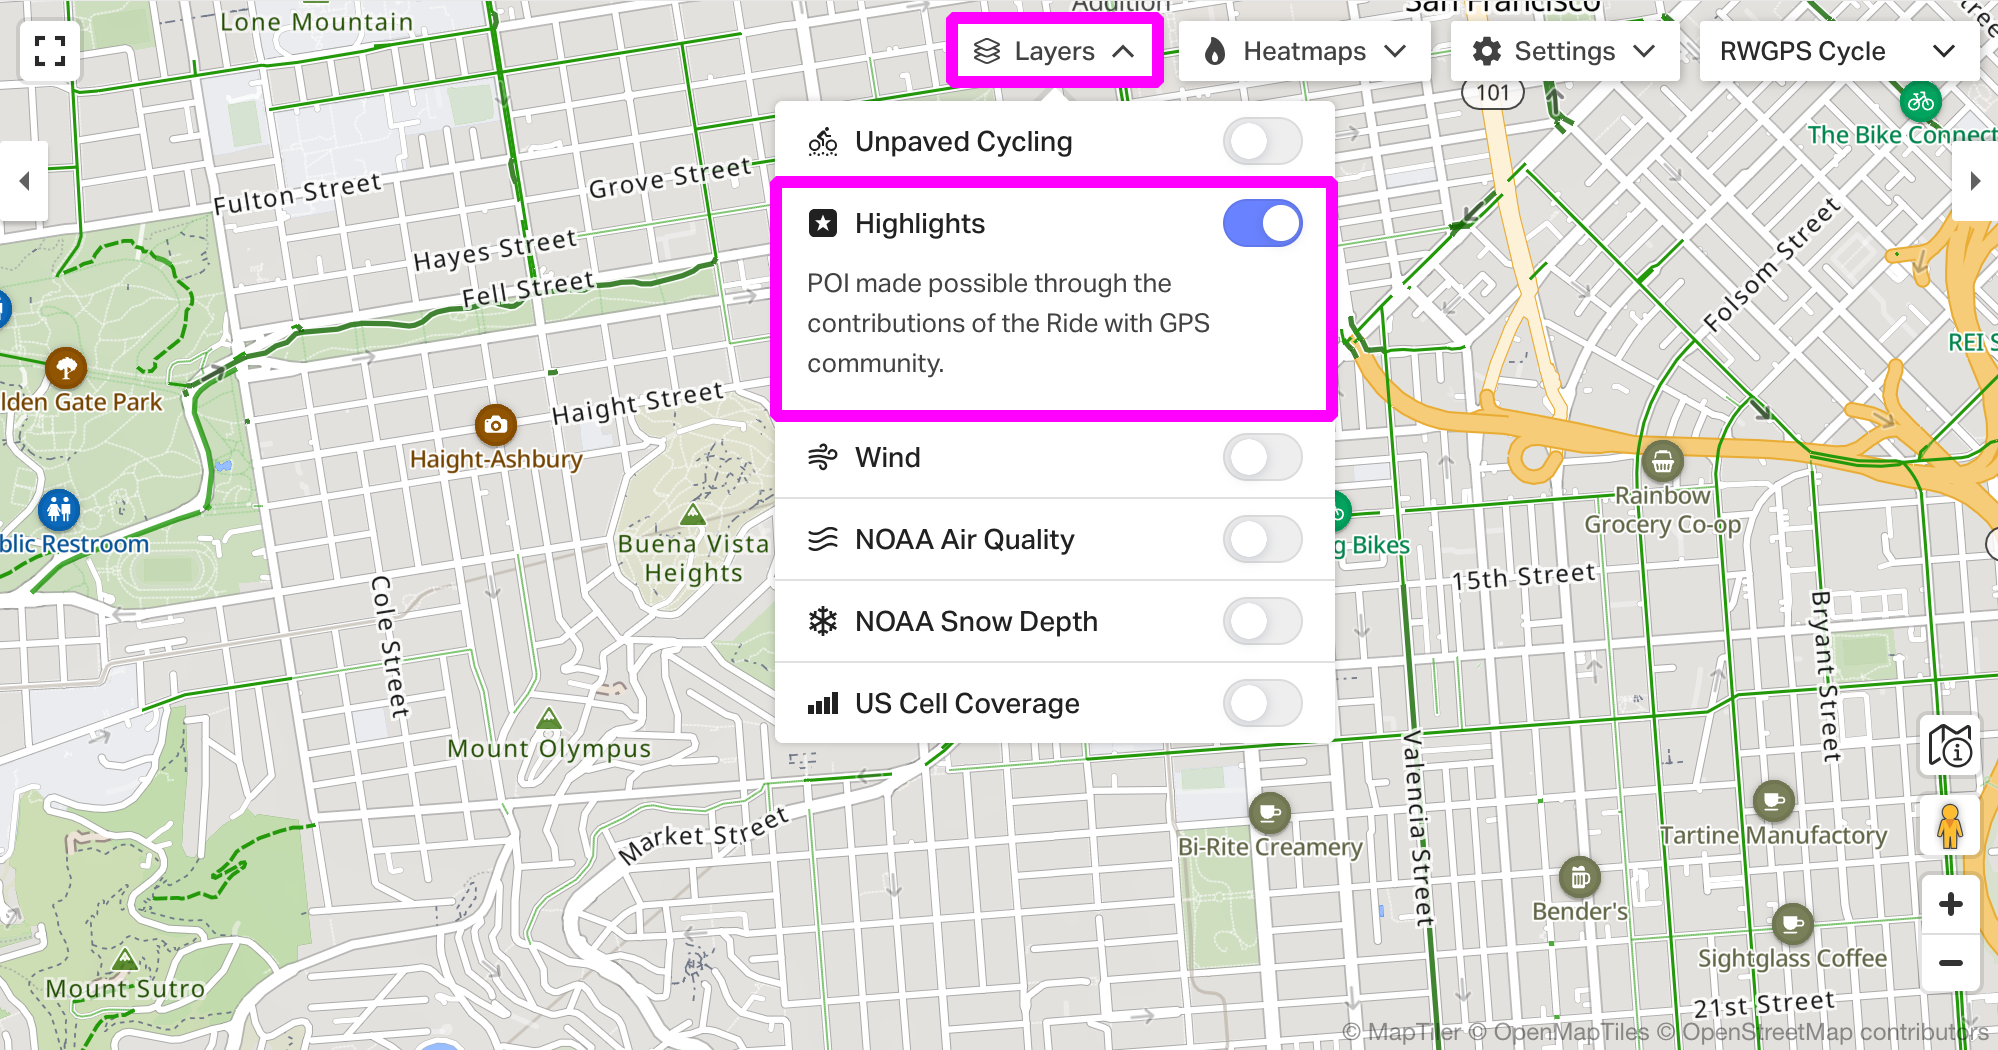Click the Rainbow Grocery Co-op marker

(x=1662, y=461)
